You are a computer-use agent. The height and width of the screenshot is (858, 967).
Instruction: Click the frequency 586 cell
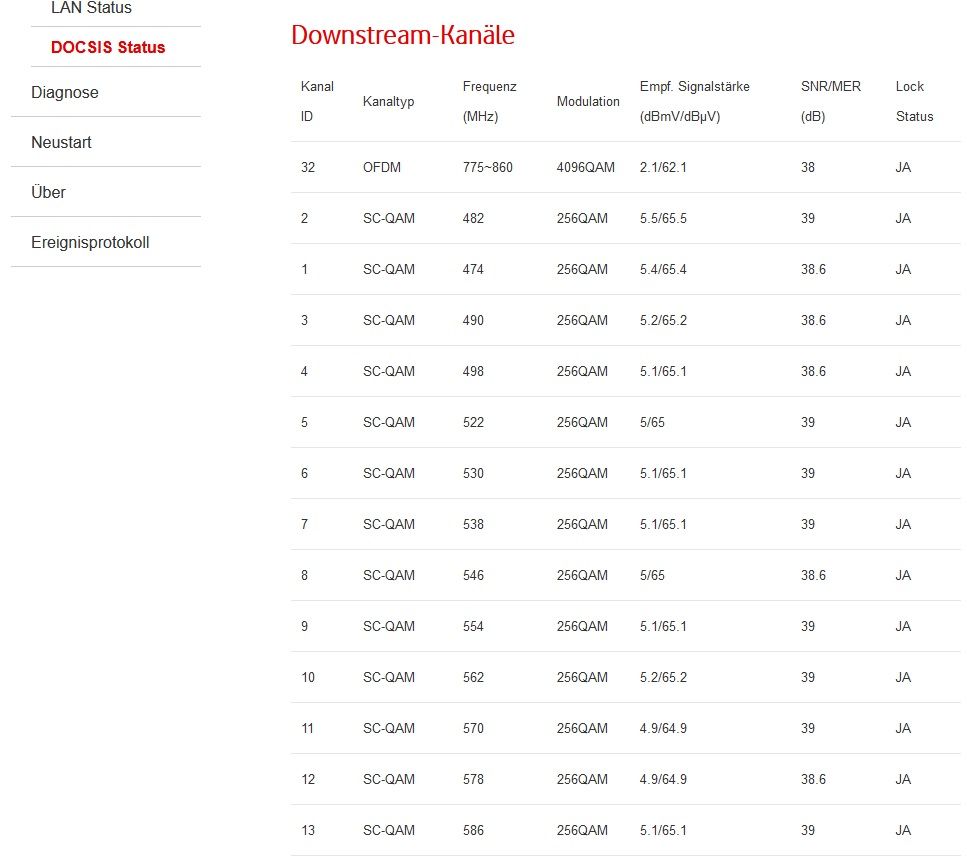pos(473,830)
